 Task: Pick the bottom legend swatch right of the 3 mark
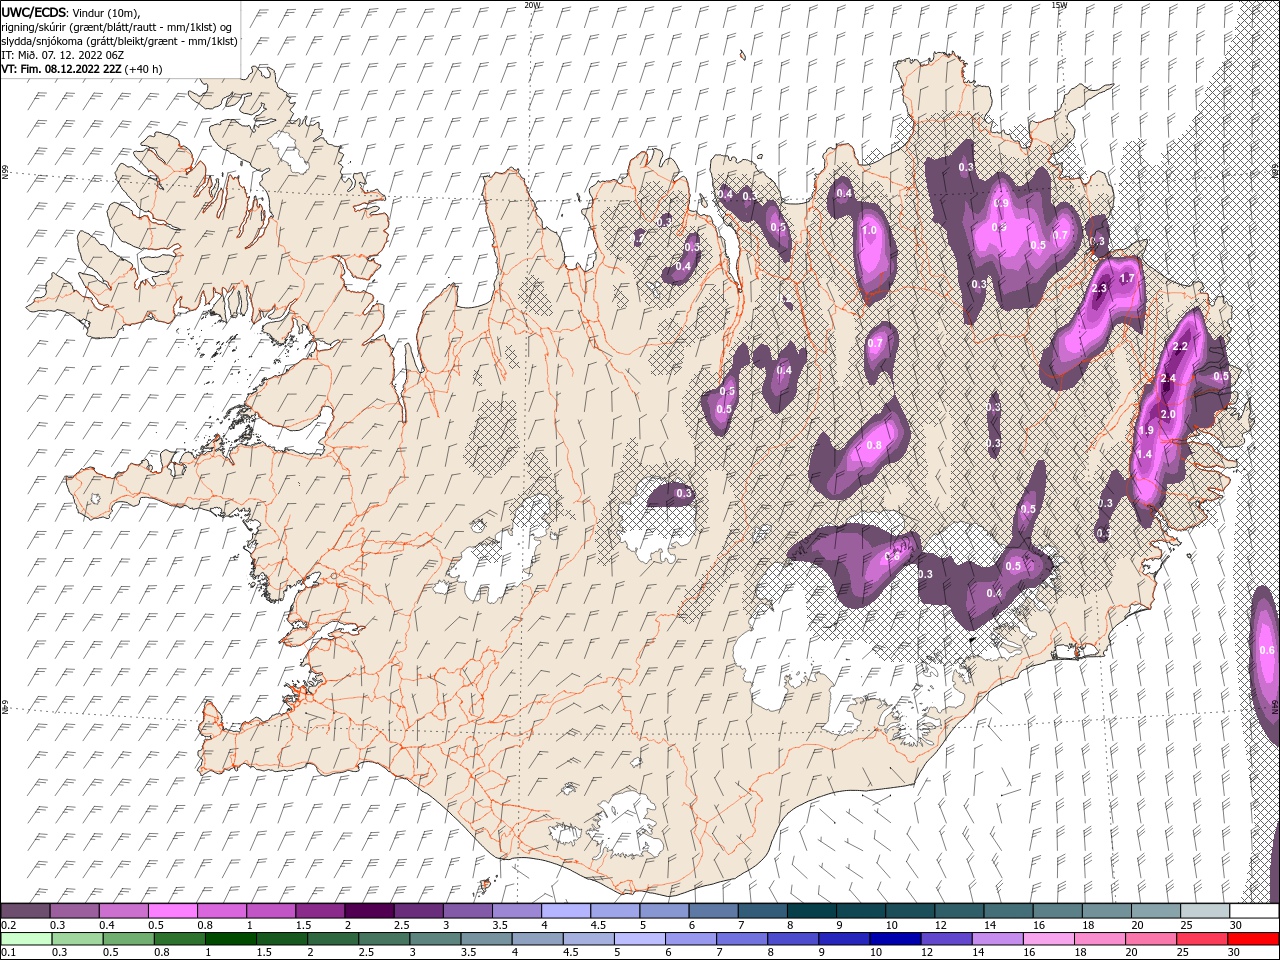434,939
